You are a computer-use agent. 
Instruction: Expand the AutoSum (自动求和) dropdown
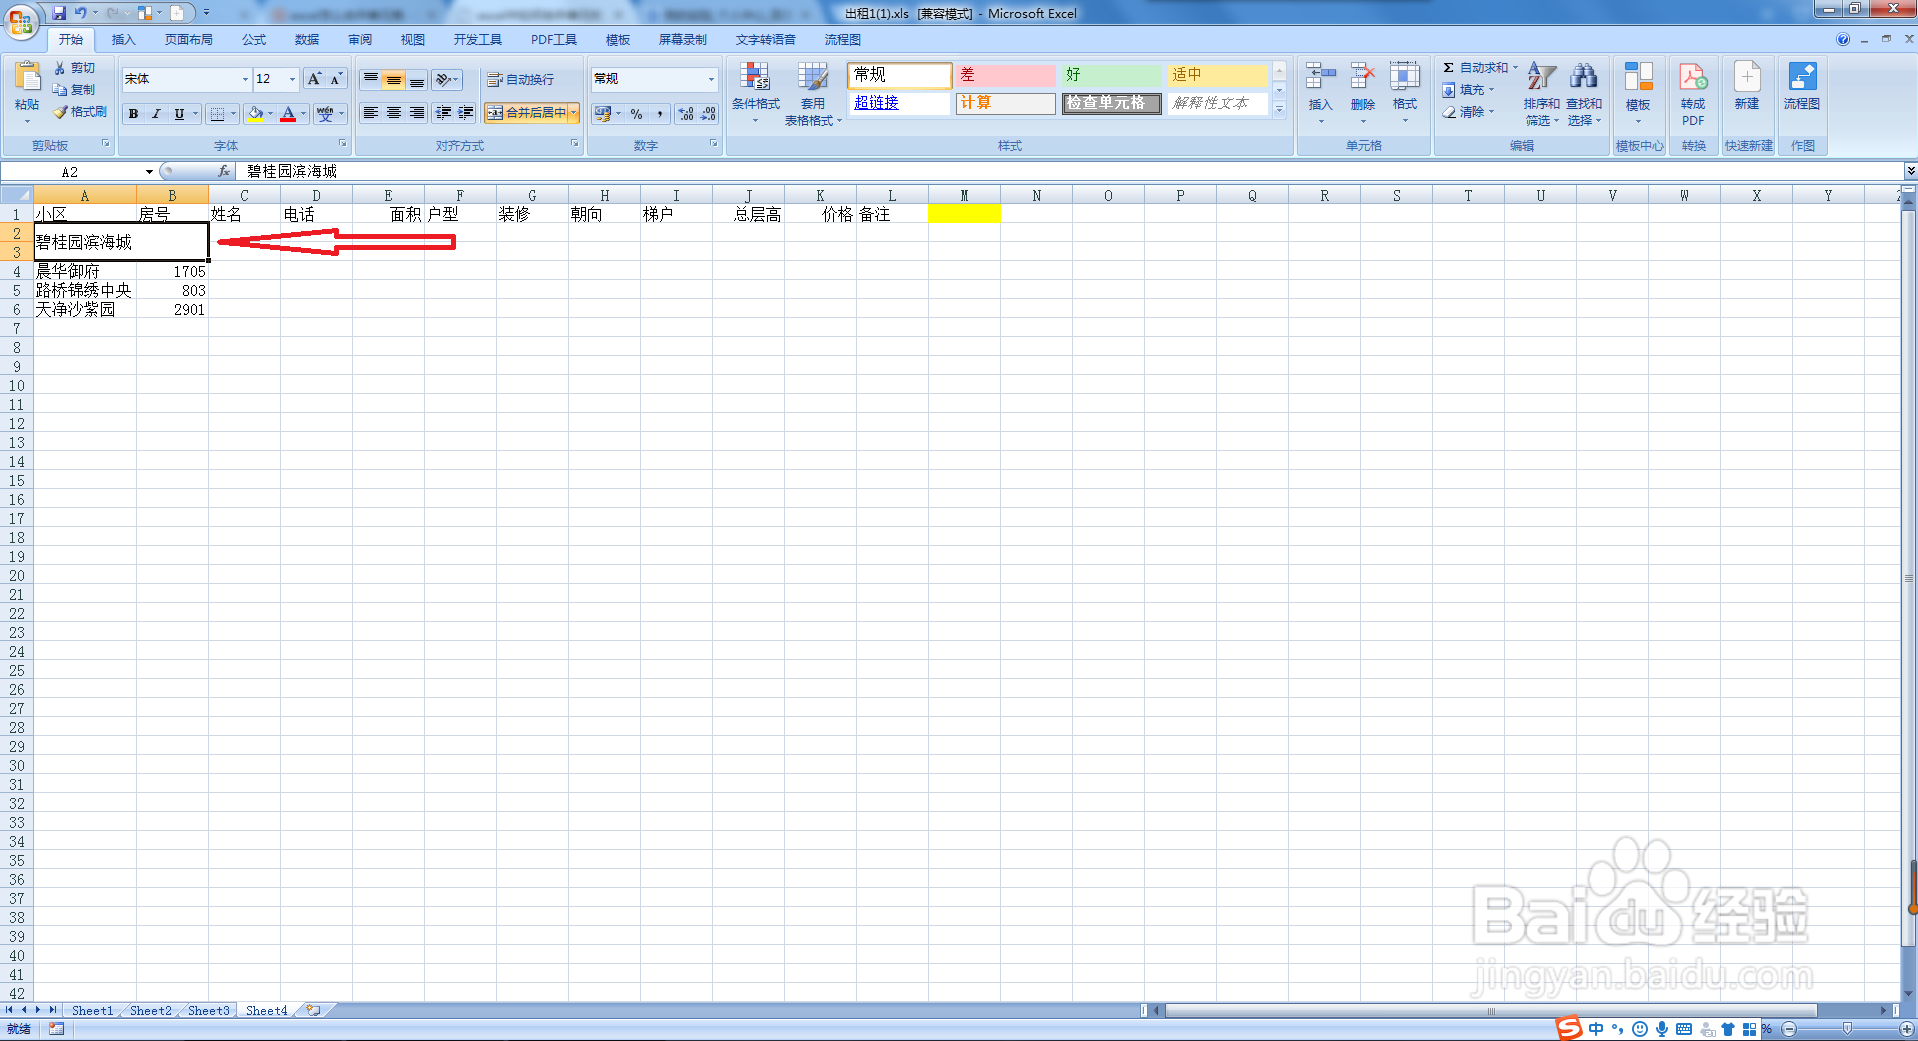point(1515,68)
